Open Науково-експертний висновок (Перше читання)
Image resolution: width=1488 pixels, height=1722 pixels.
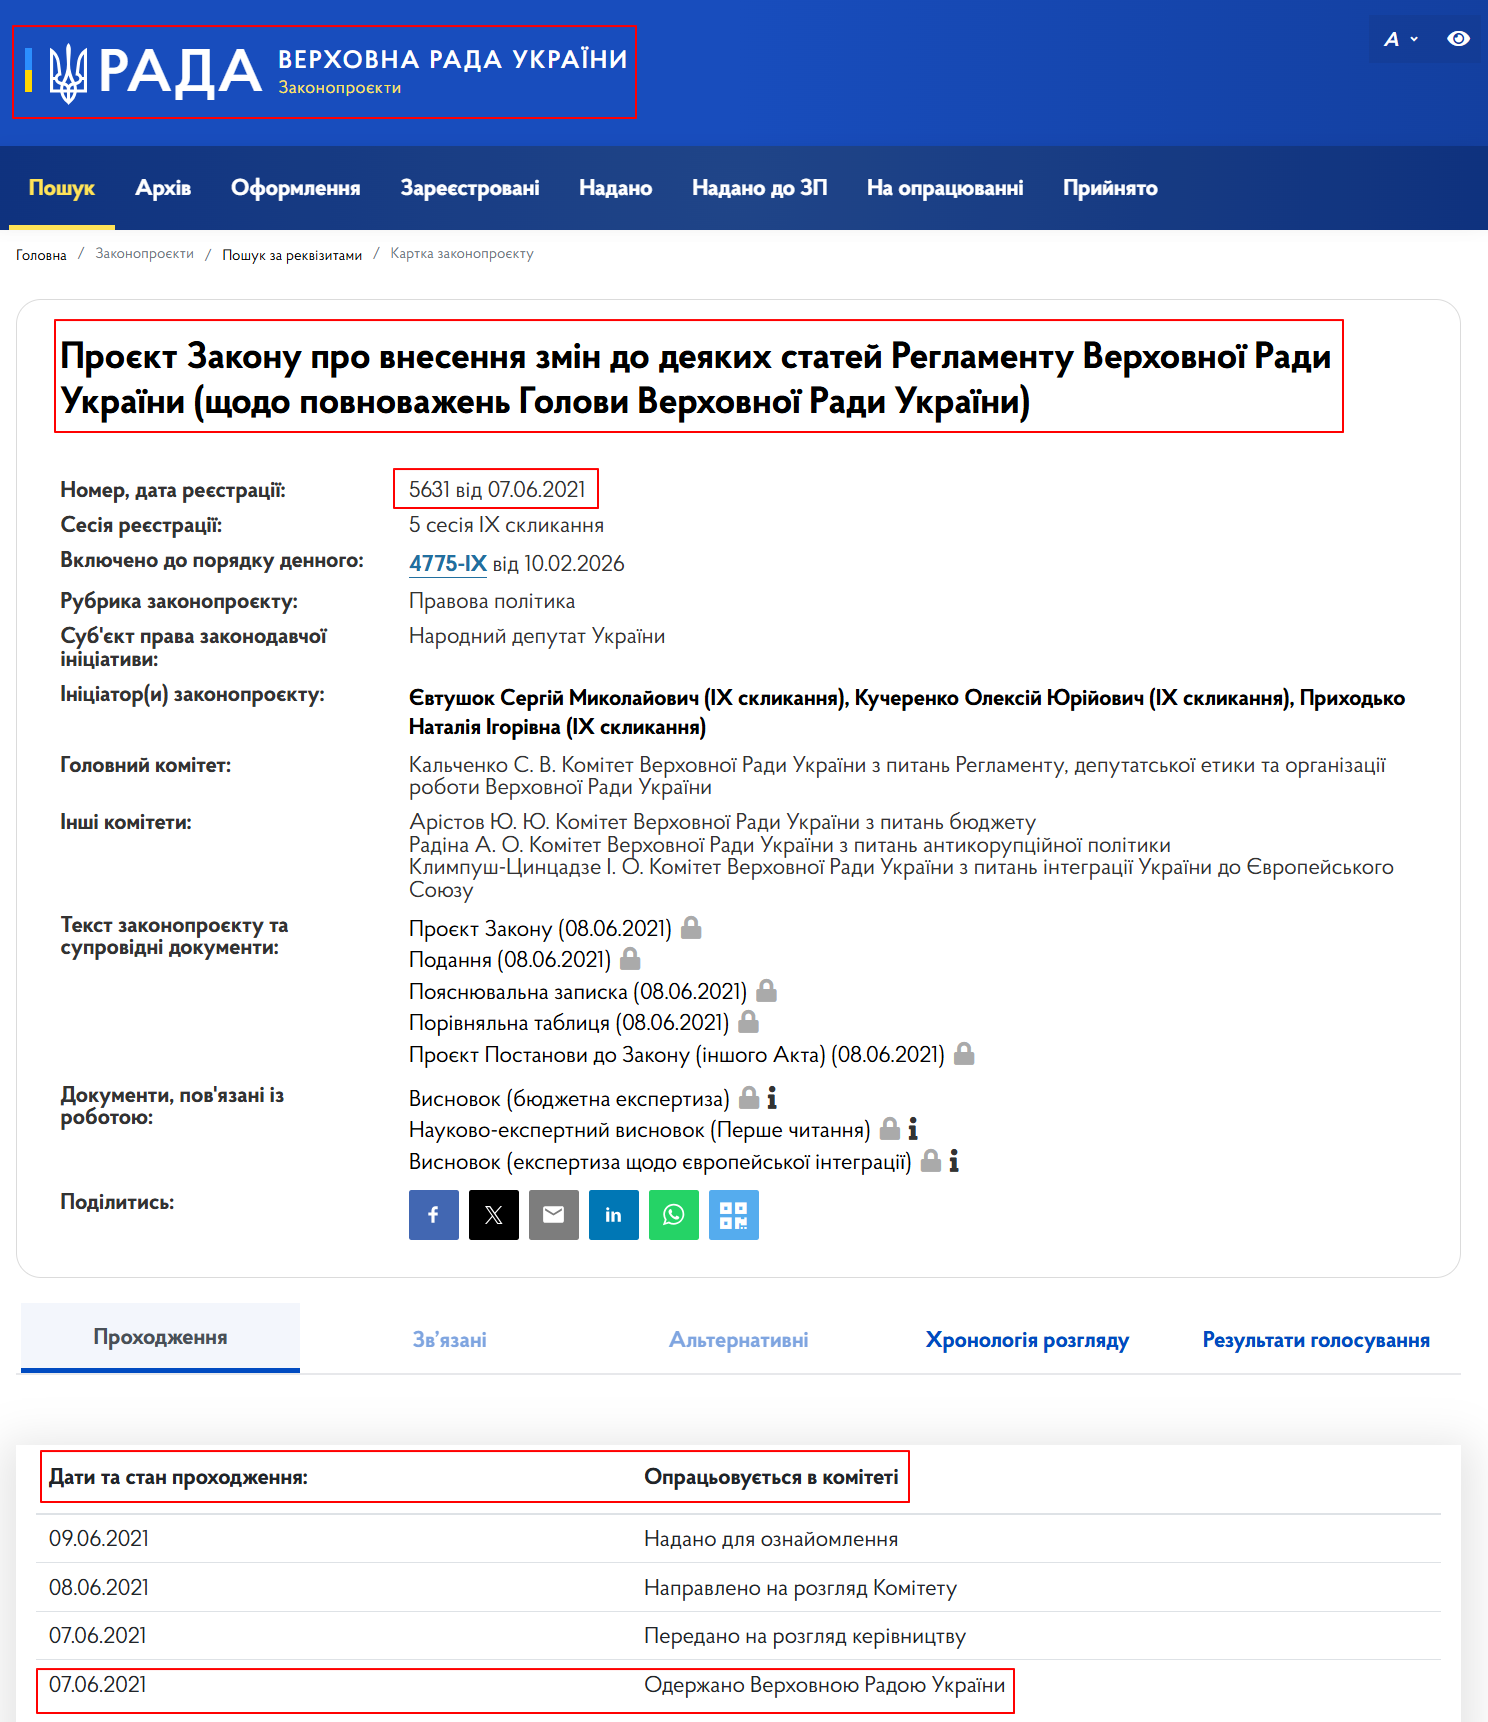tap(640, 1129)
